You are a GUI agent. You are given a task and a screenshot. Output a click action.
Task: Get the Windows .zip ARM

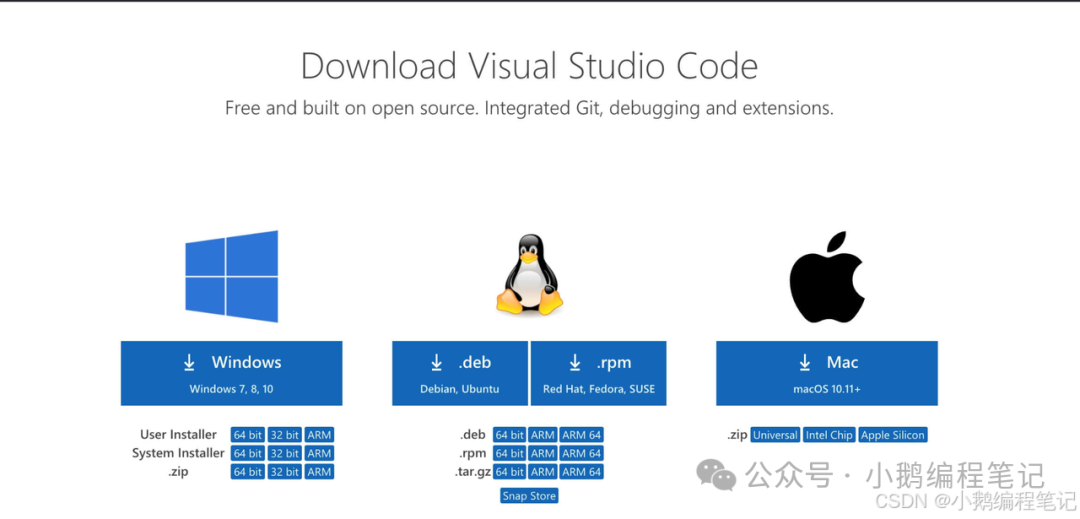320,472
